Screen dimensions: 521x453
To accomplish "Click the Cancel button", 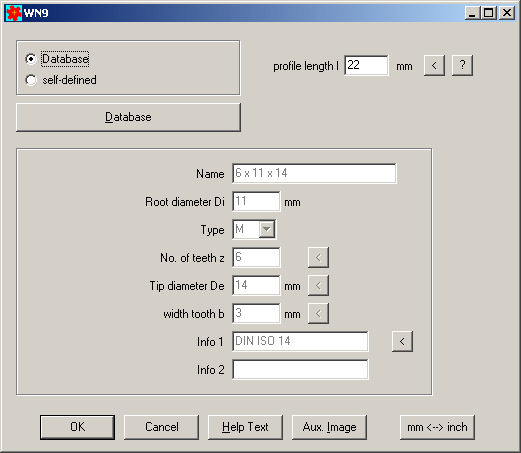I will tap(162, 427).
